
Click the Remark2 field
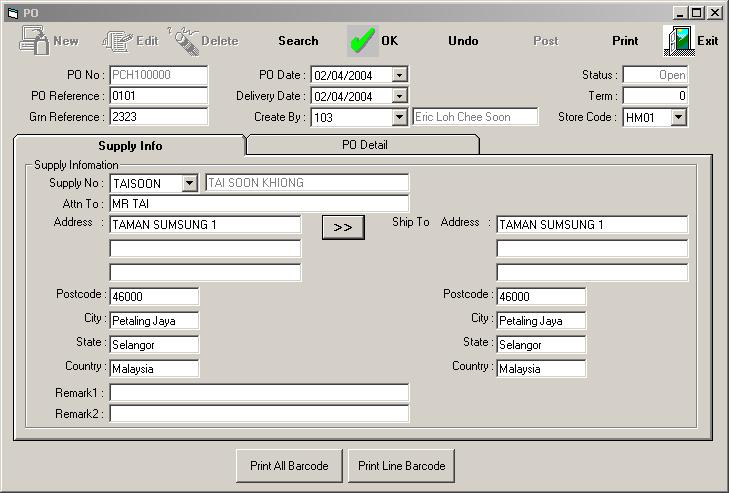[259, 413]
